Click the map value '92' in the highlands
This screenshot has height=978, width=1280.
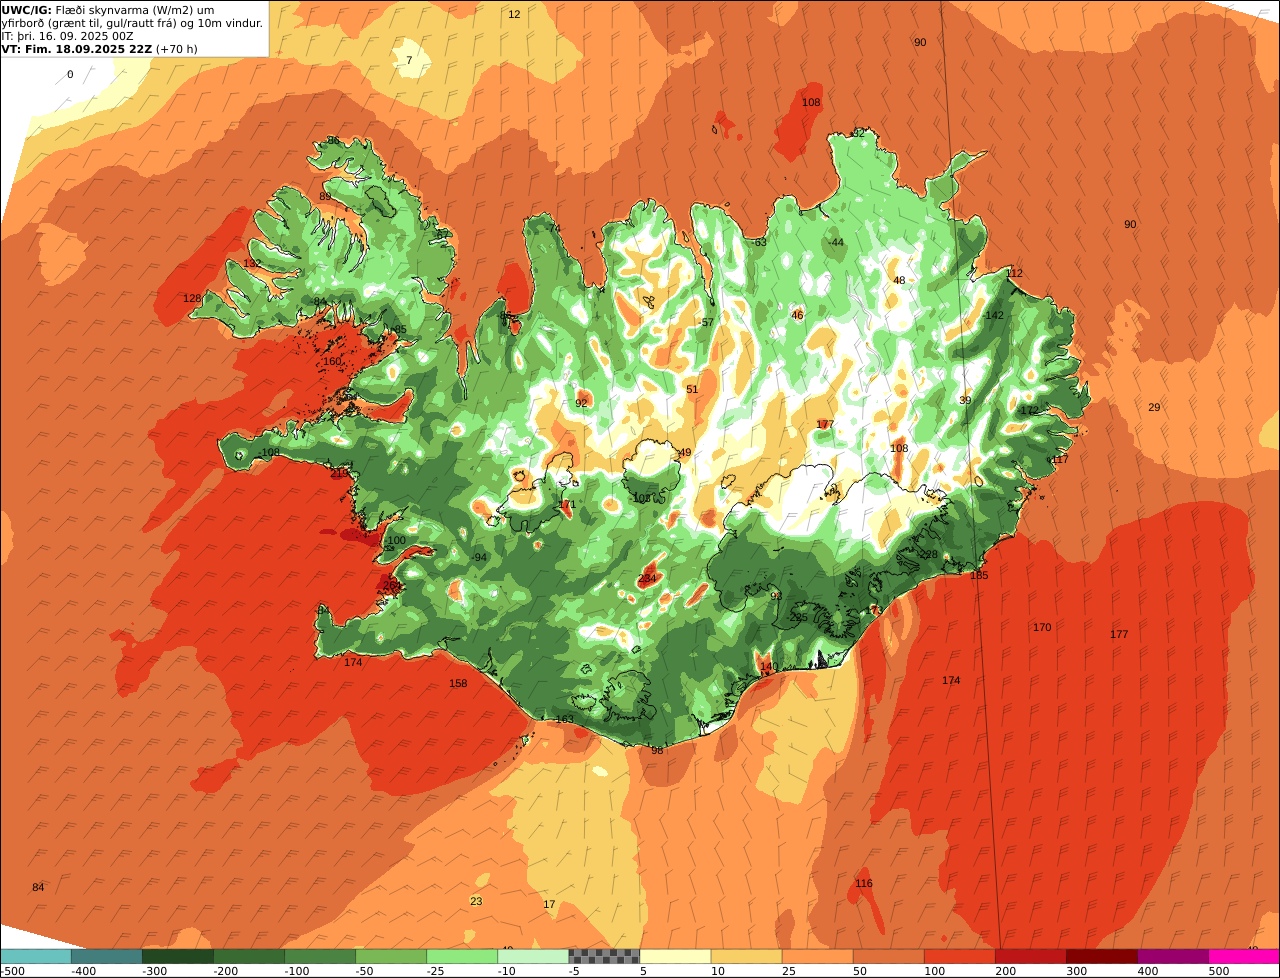point(581,404)
